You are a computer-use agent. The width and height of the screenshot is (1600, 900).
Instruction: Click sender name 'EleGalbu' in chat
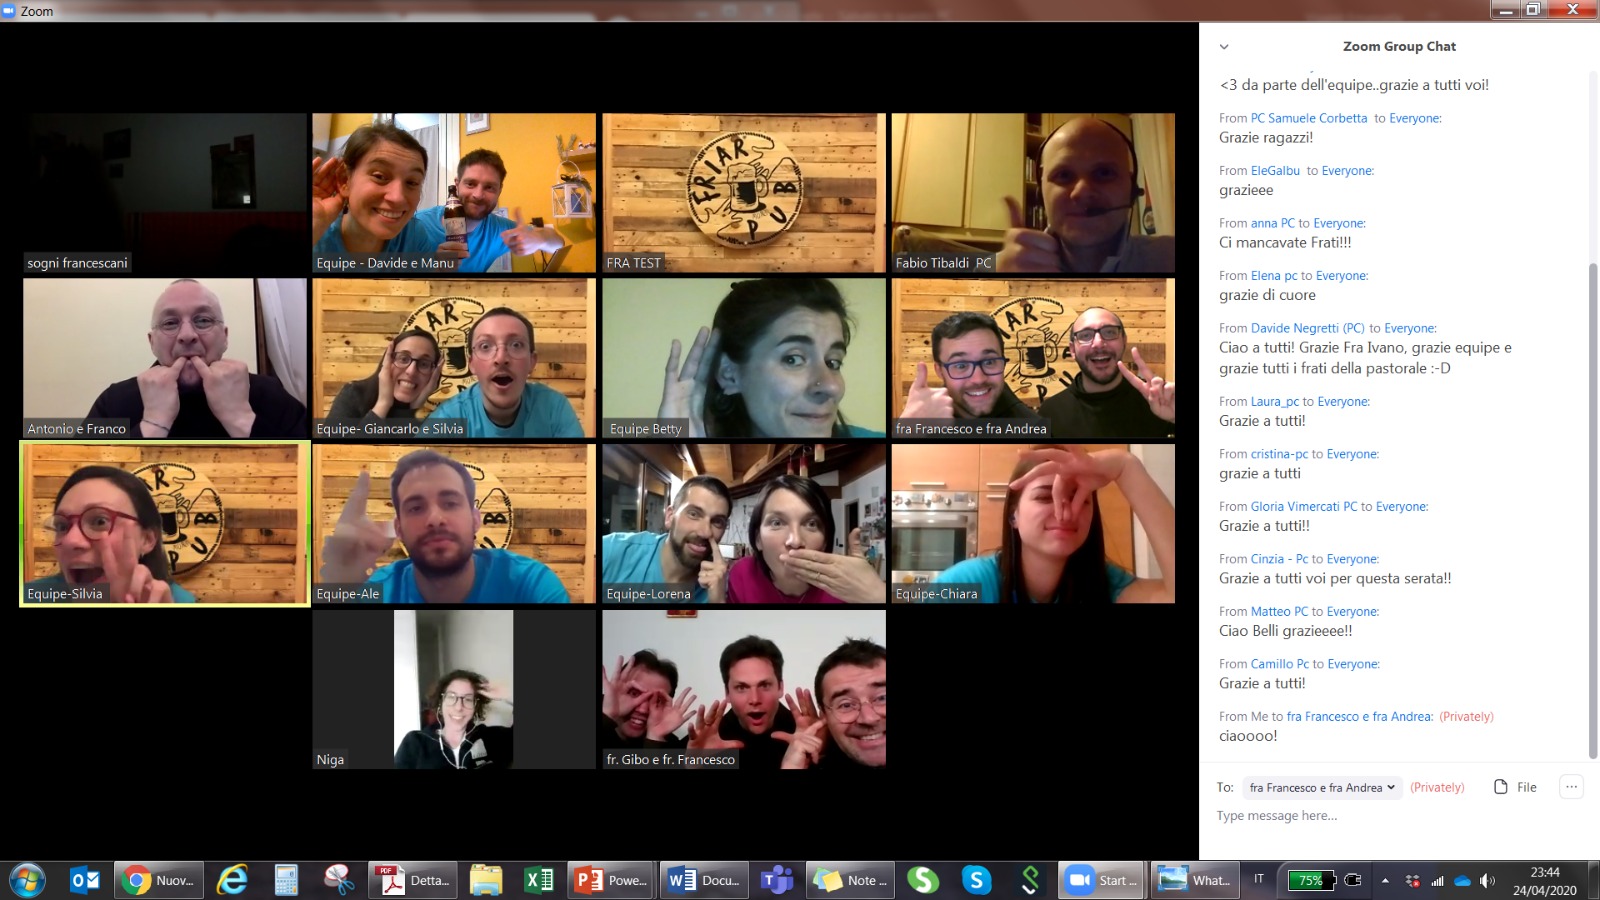(1275, 171)
